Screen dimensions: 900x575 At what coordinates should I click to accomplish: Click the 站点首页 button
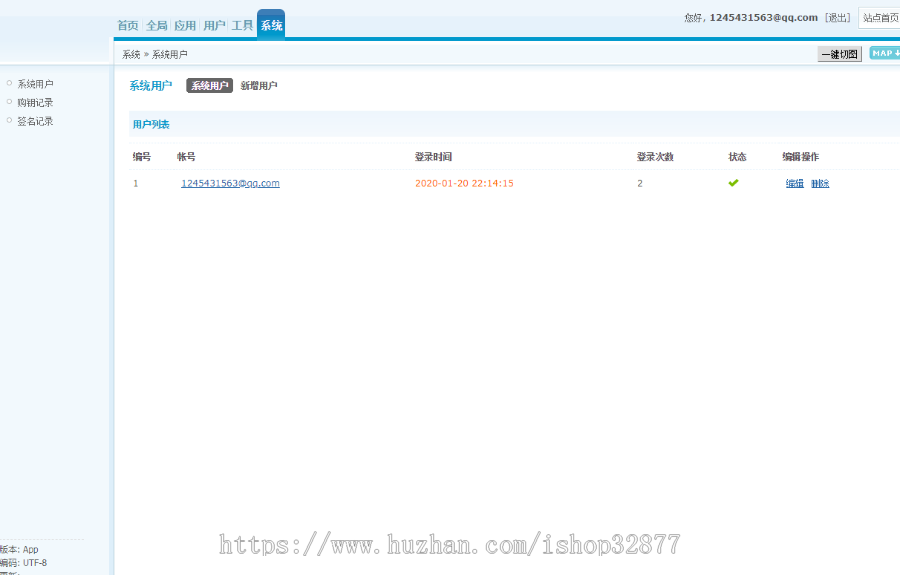click(879, 18)
